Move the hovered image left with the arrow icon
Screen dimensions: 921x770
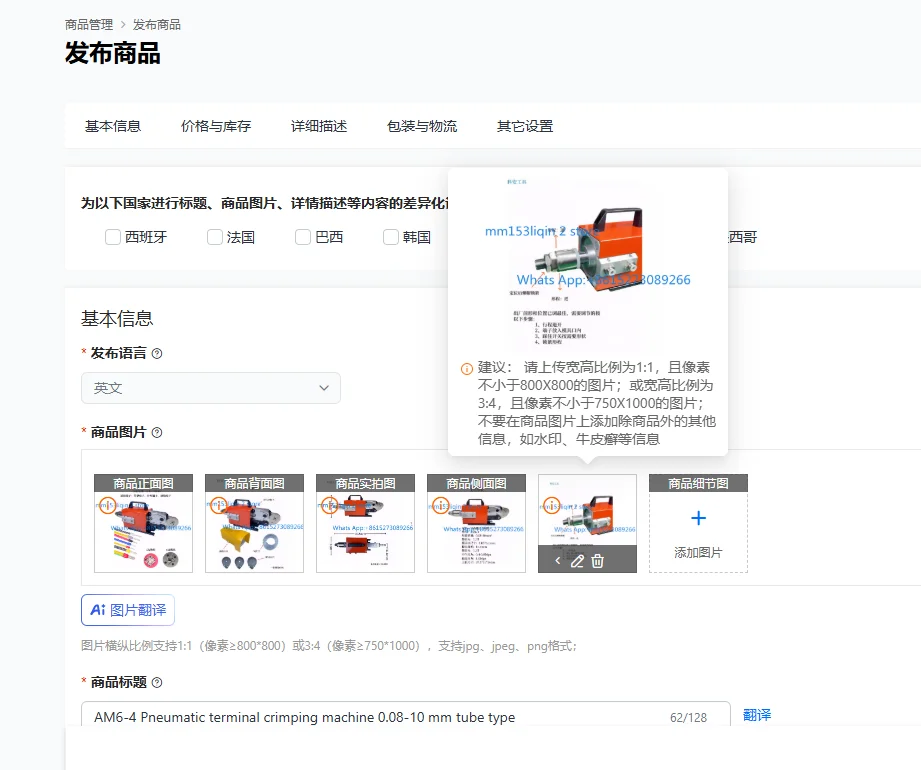tap(558, 561)
